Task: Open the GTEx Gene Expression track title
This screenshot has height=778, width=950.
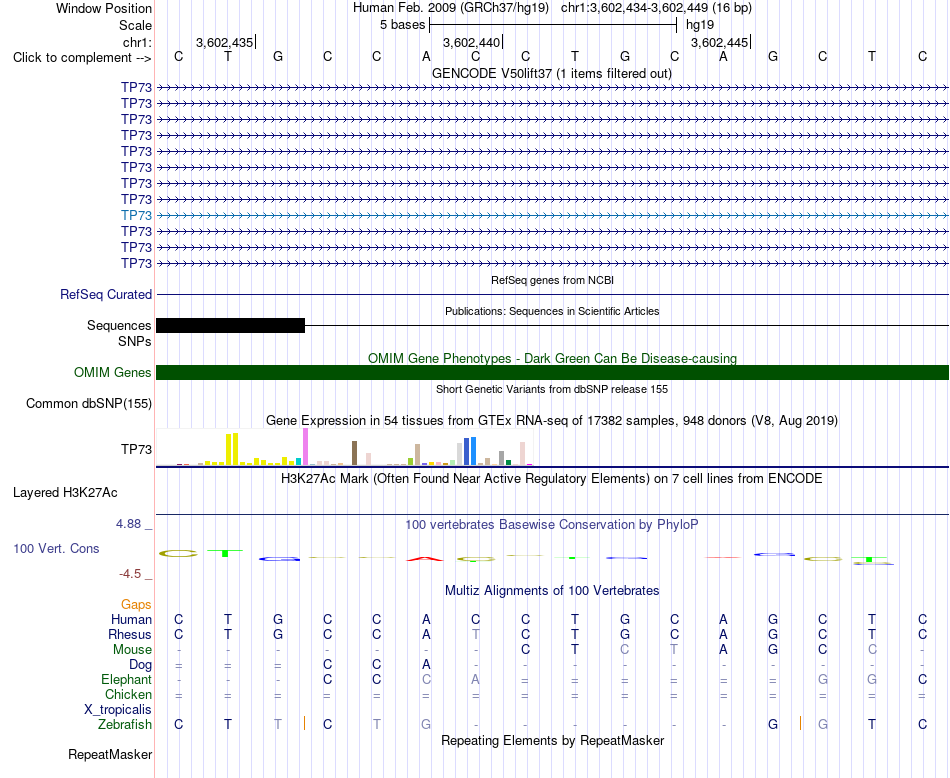Action: tap(552, 421)
